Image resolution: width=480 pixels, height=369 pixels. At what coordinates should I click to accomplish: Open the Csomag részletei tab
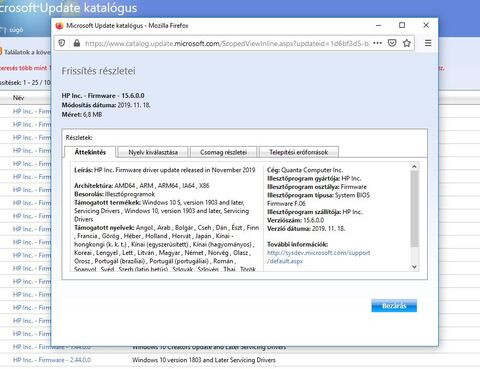click(223, 152)
